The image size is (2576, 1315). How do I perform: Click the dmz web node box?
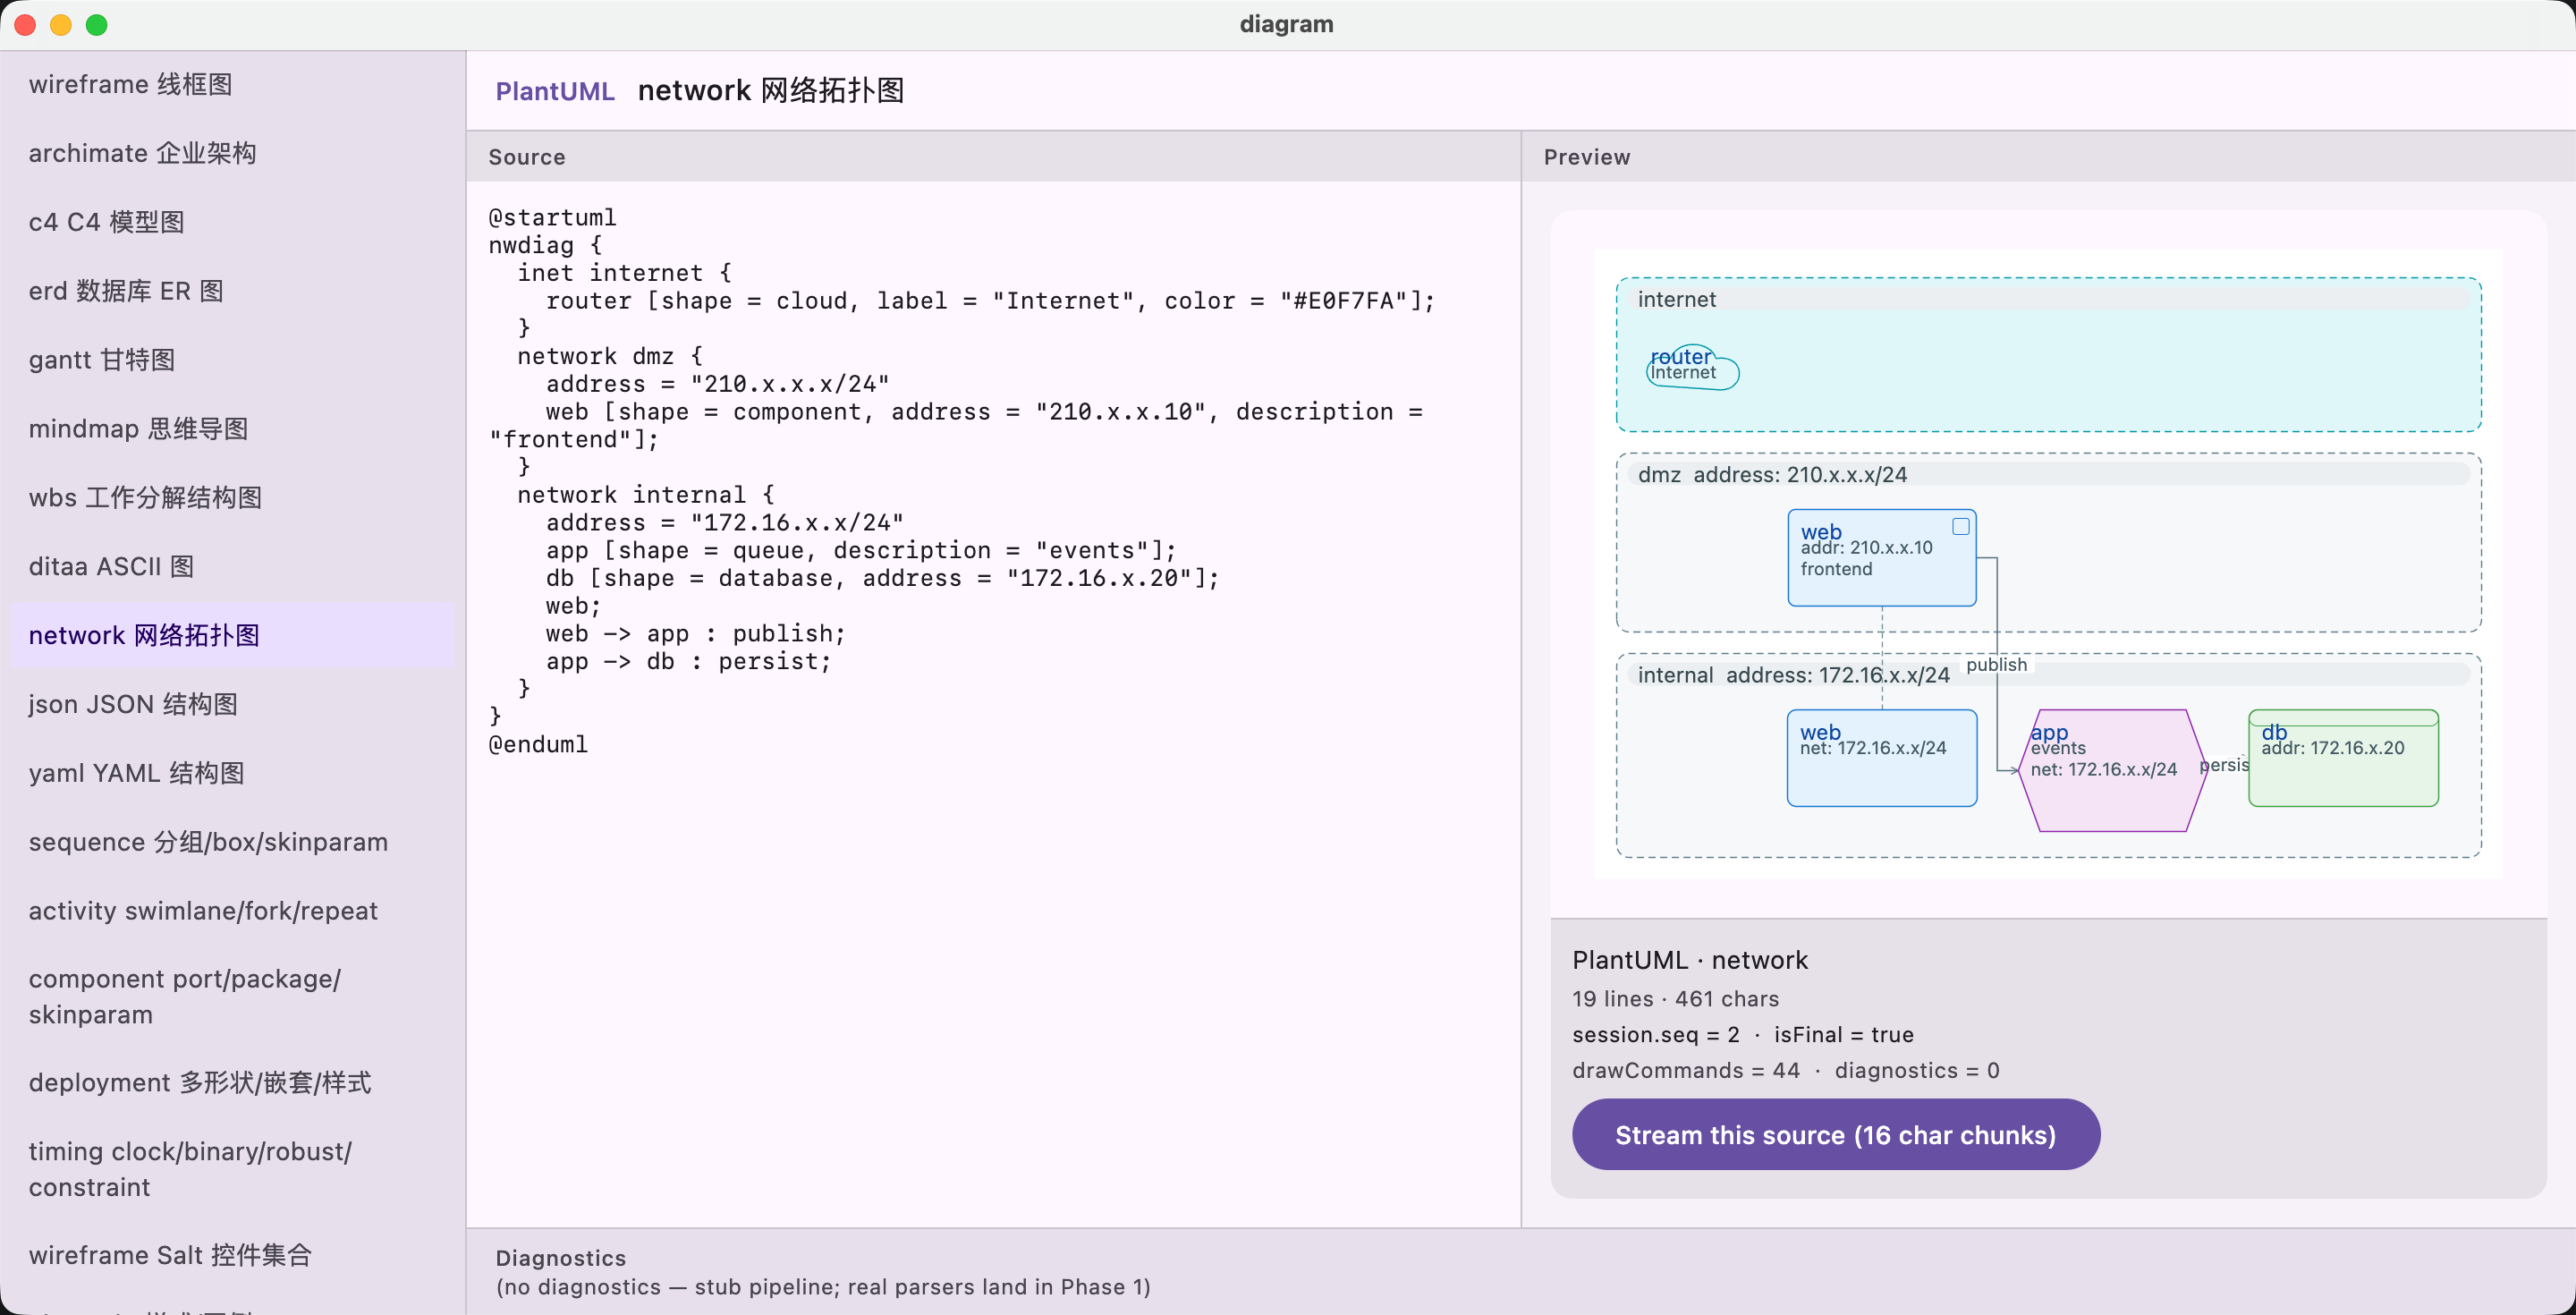(x=1882, y=558)
